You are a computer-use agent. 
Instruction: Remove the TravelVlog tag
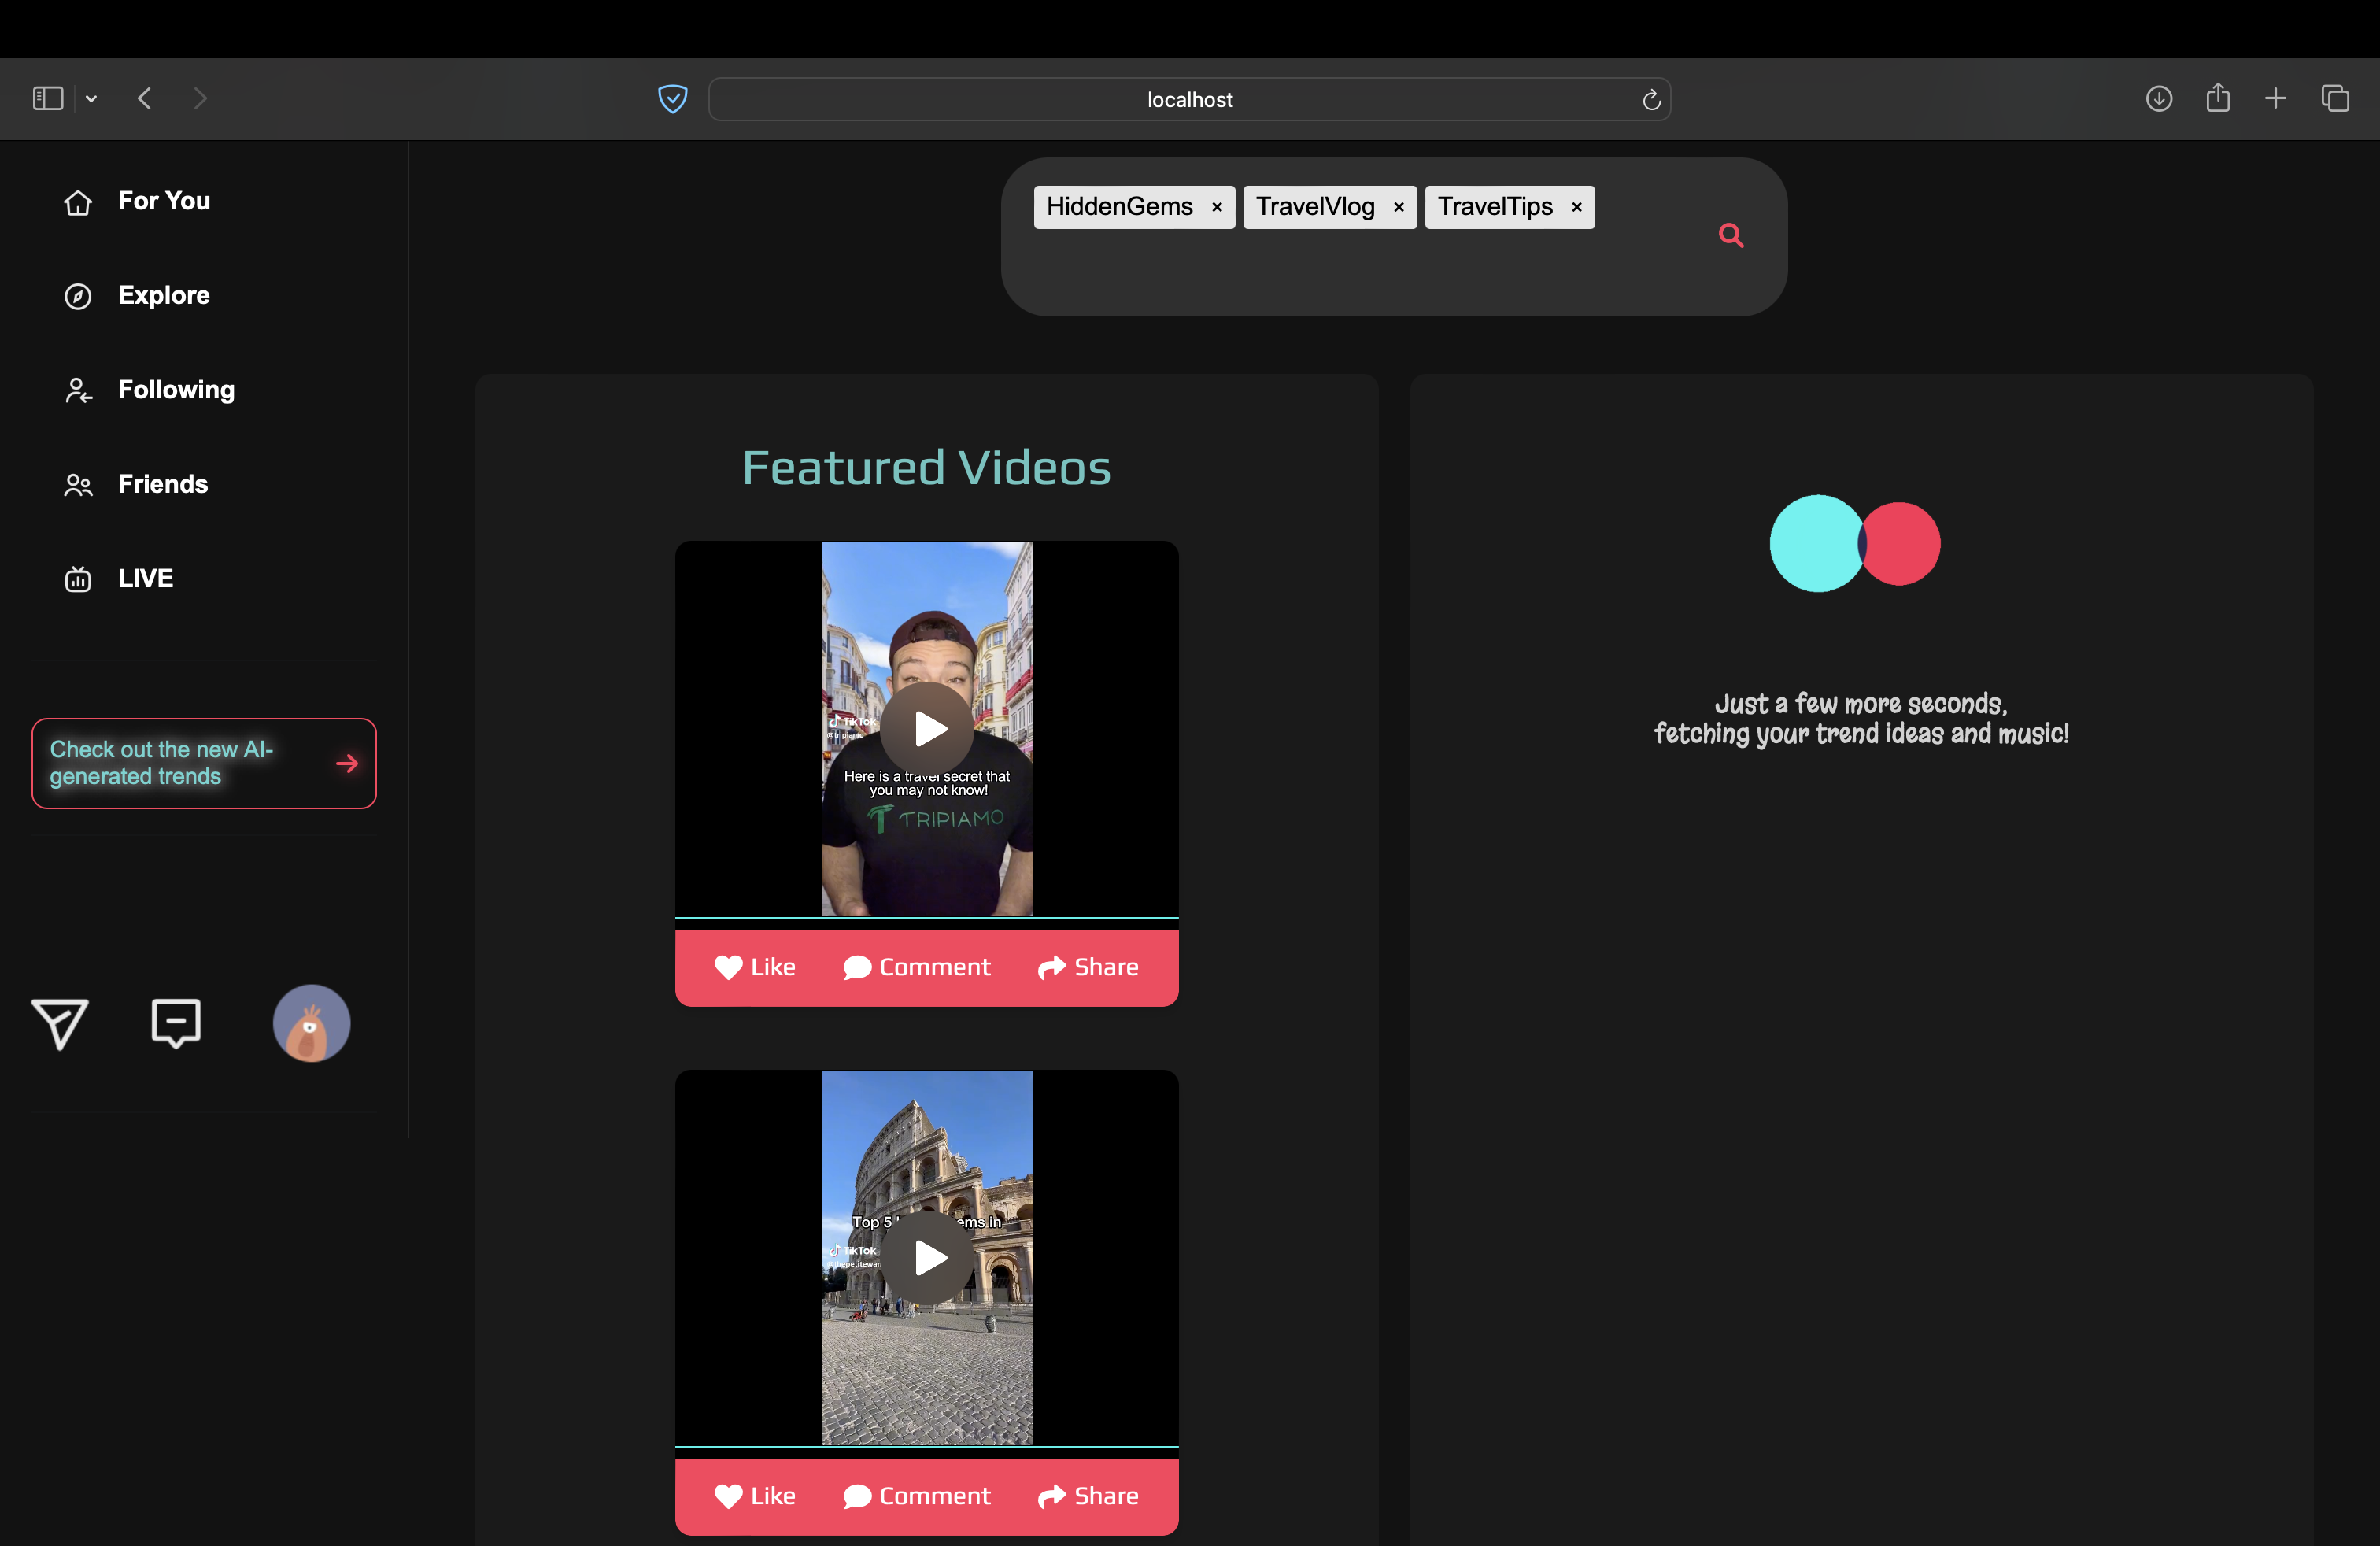[x=1398, y=207]
